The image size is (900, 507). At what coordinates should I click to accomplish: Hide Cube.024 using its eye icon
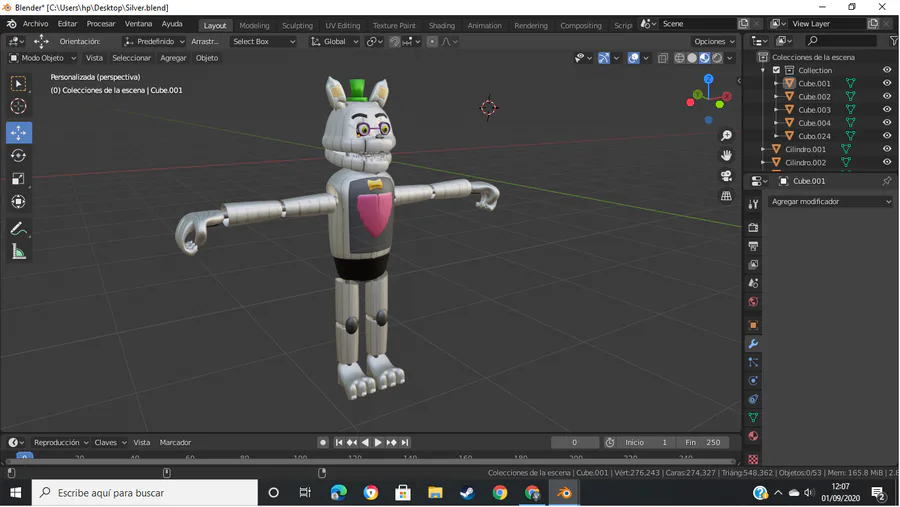887,136
